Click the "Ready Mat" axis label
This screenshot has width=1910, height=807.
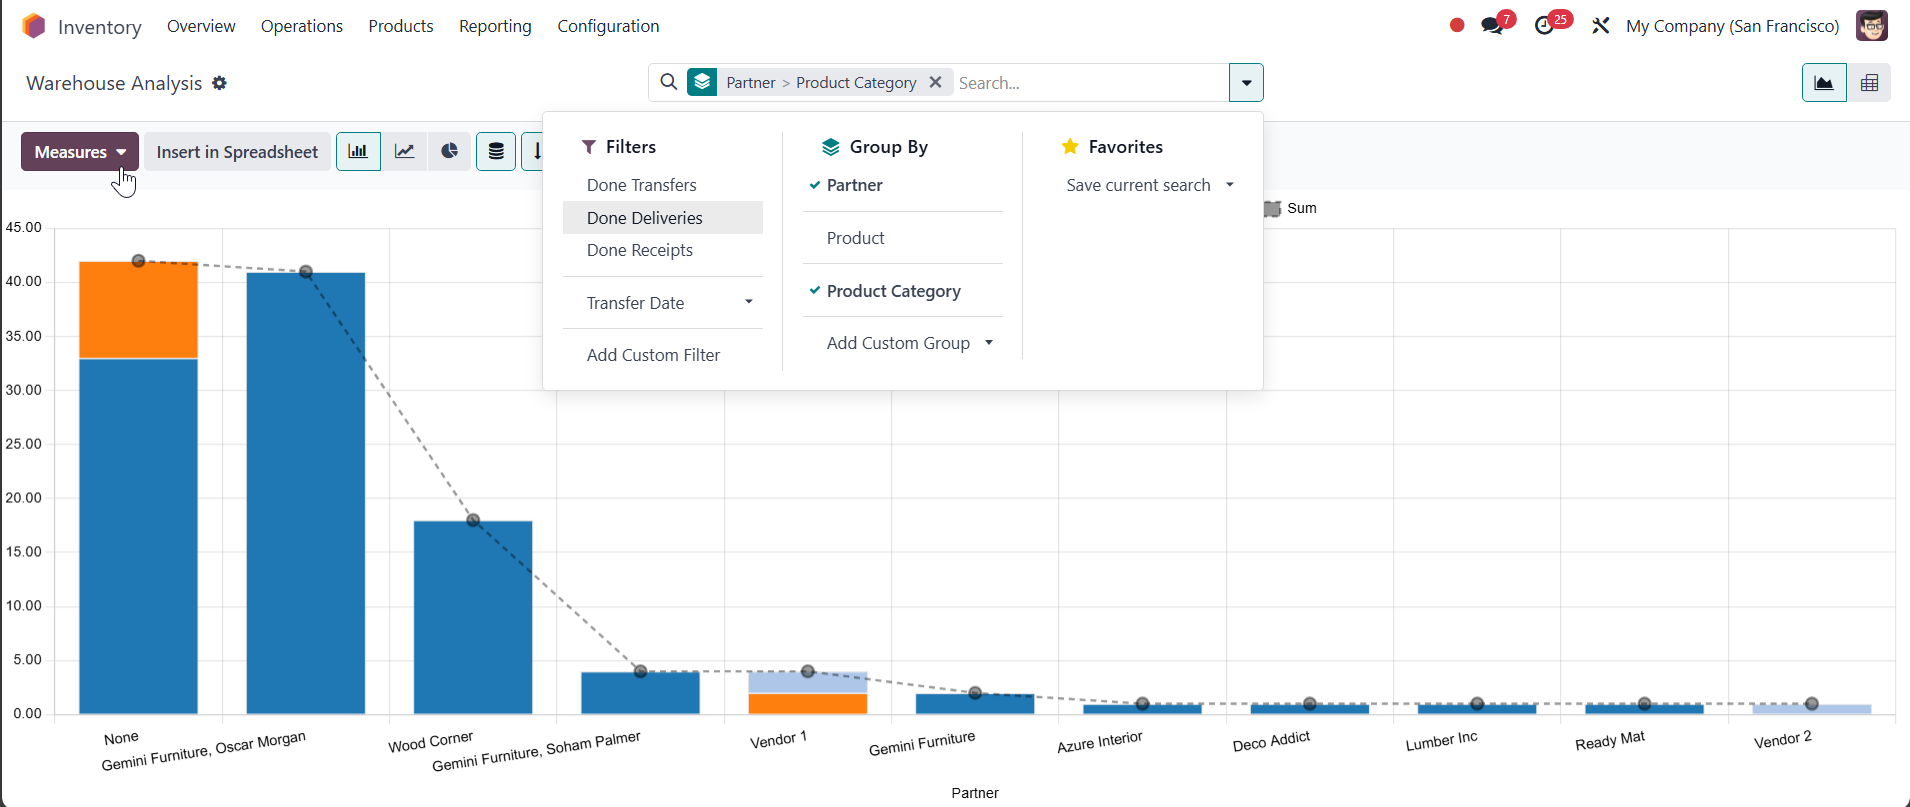point(1610,742)
